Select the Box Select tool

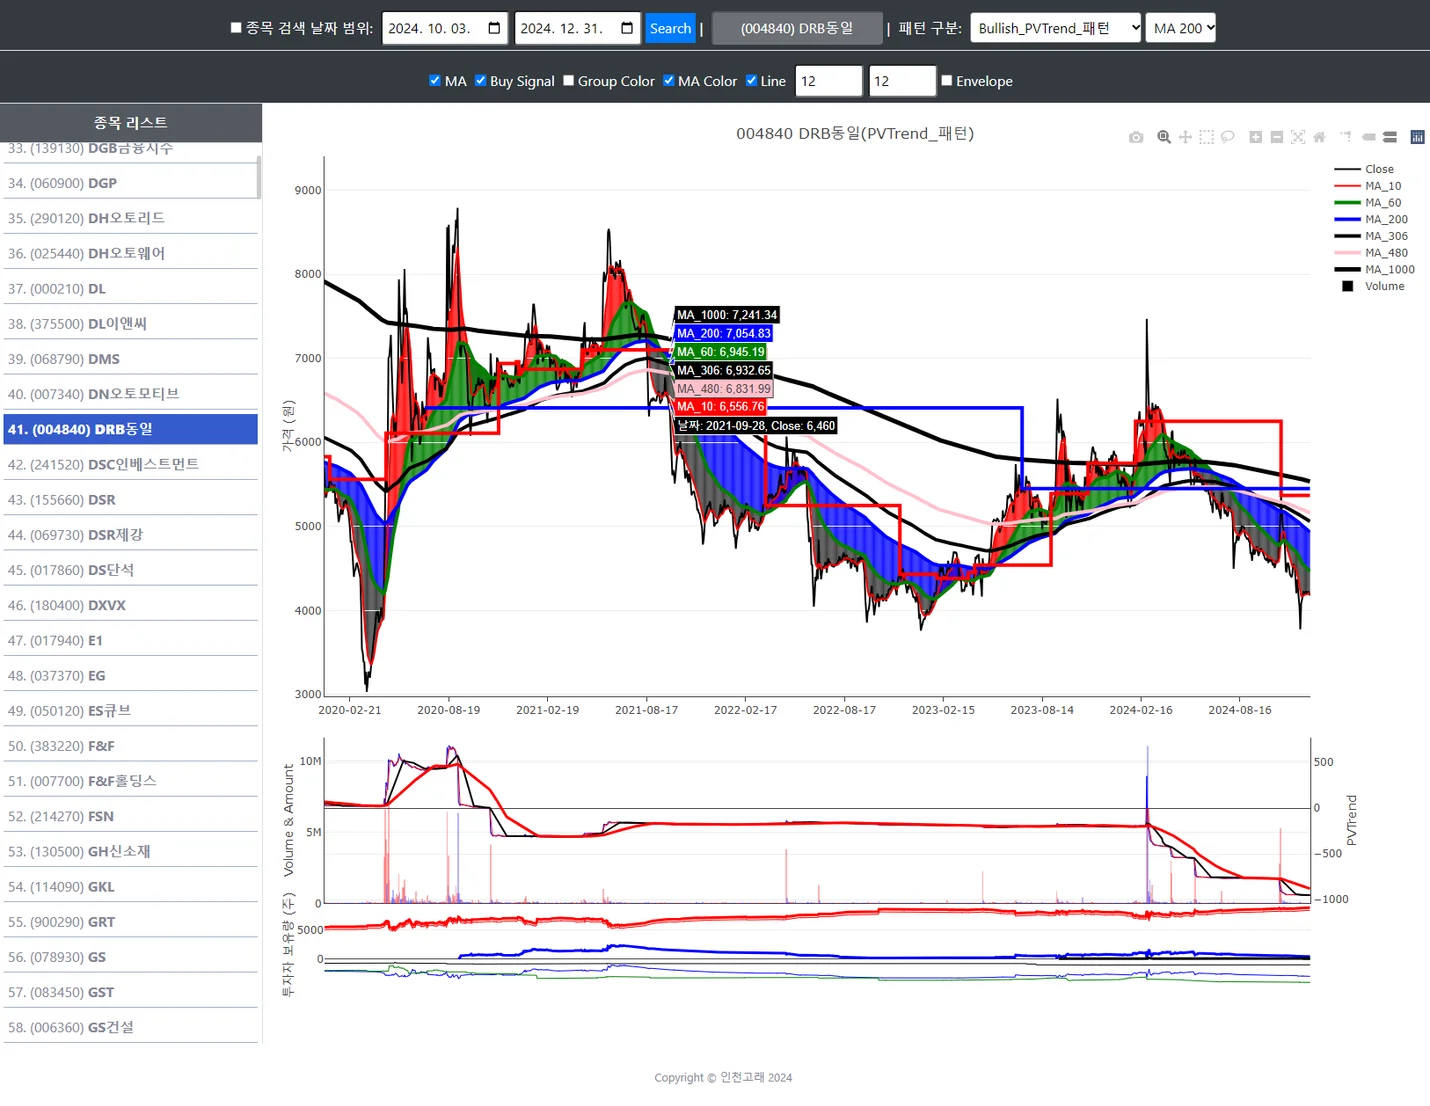click(x=1206, y=137)
